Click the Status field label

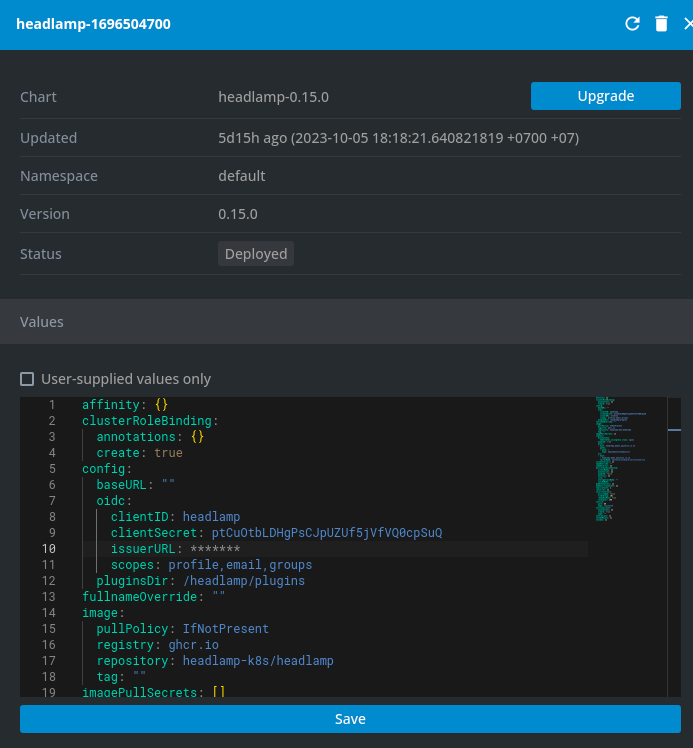41,254
